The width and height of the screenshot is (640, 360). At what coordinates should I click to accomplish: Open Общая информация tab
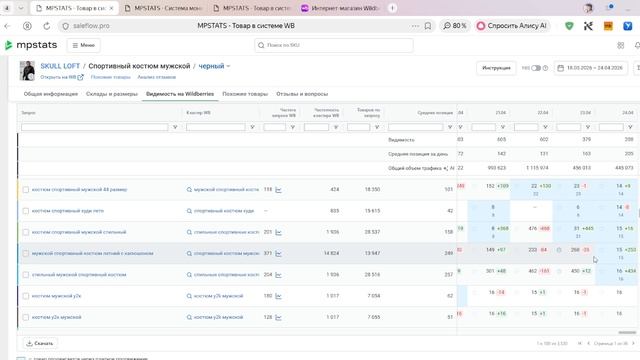click(x=51, y=94)
